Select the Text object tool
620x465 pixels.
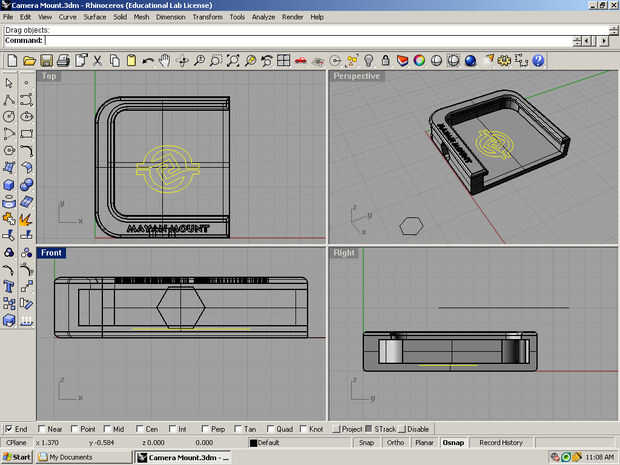(9, 286)
